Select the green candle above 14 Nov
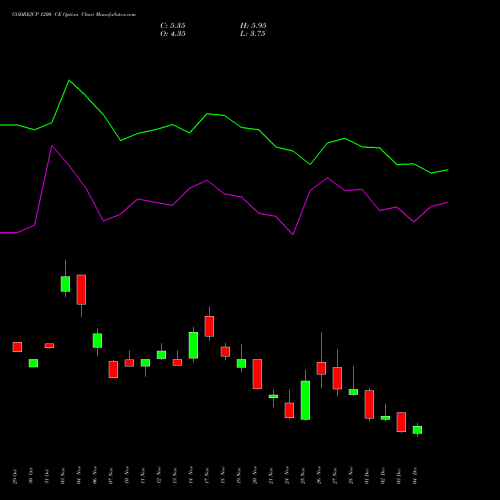This screenshot has width=500, height=500. (x=193, y=345)
